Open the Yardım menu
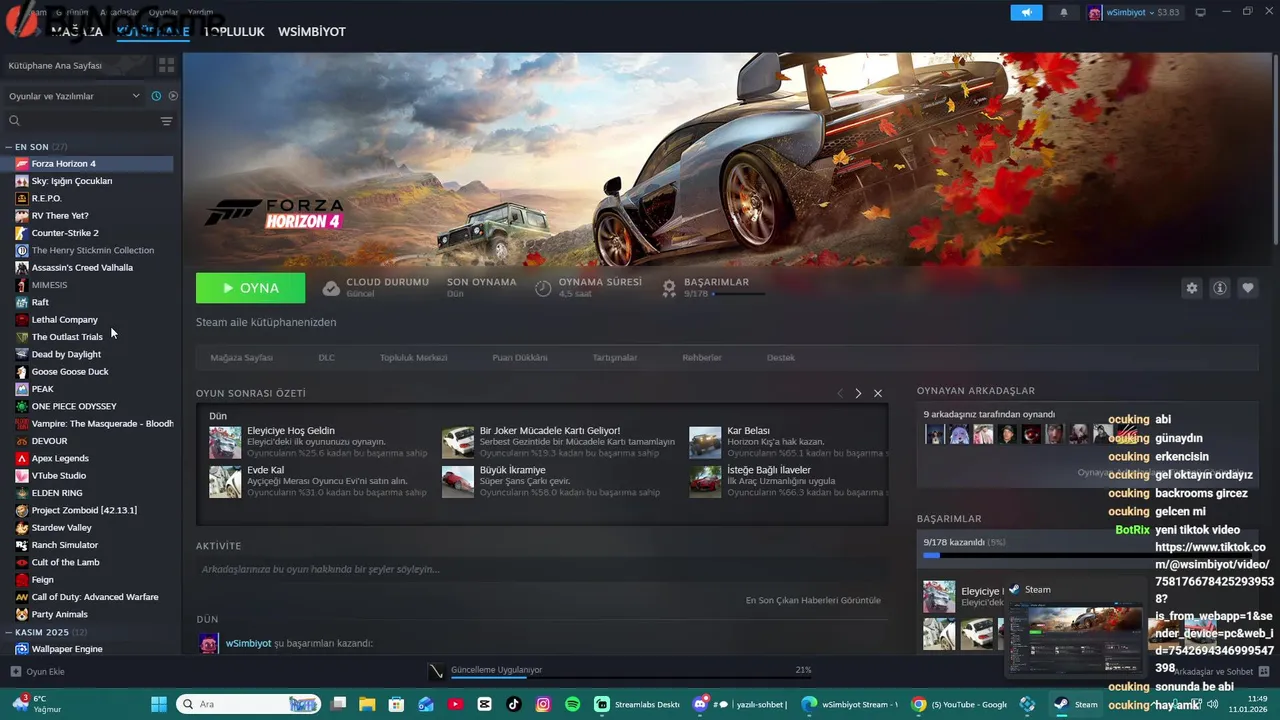The image size is (1280, 720). [200, 12]
